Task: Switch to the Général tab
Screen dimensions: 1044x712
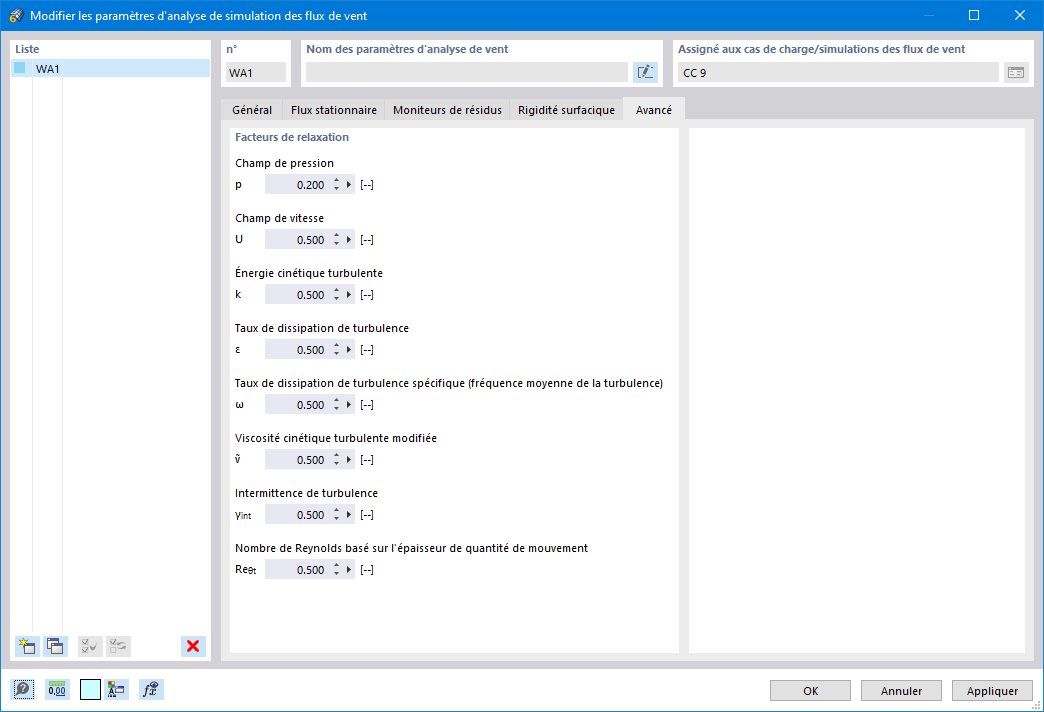Action: 252,110
